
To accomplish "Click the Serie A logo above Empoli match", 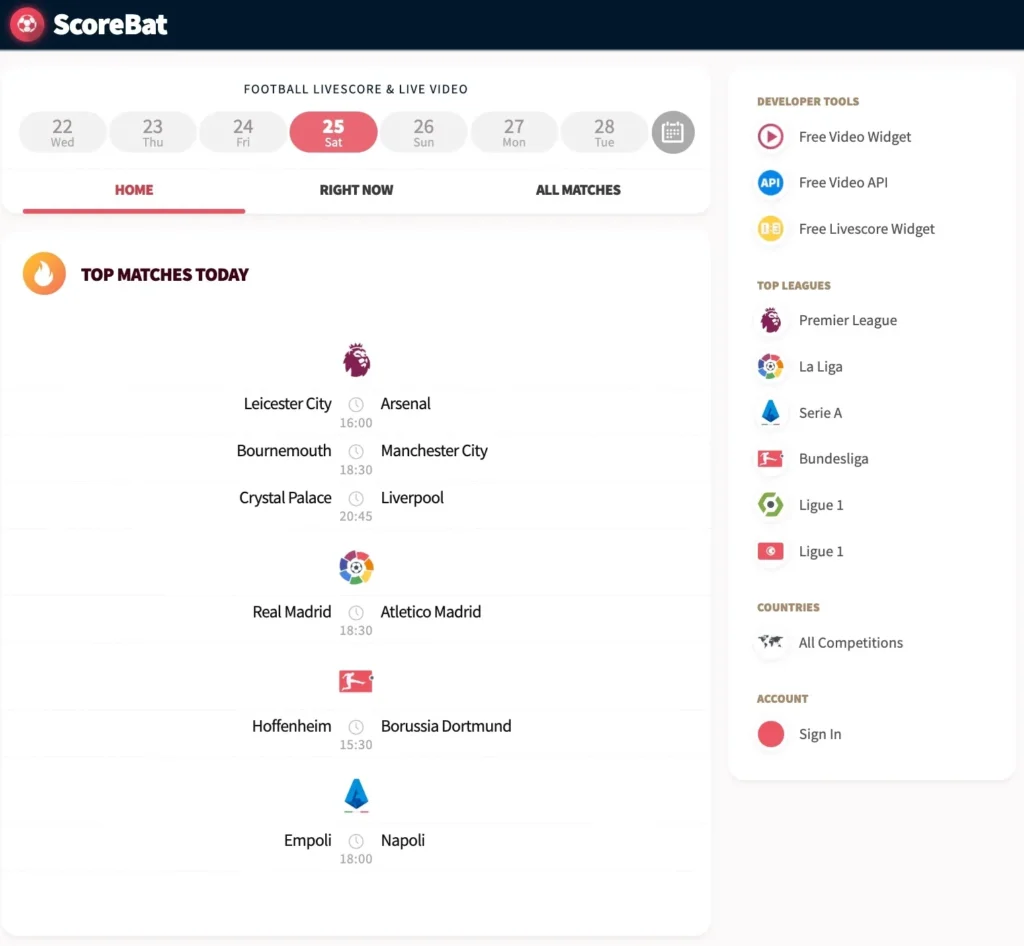I will [x=356, y=795].
